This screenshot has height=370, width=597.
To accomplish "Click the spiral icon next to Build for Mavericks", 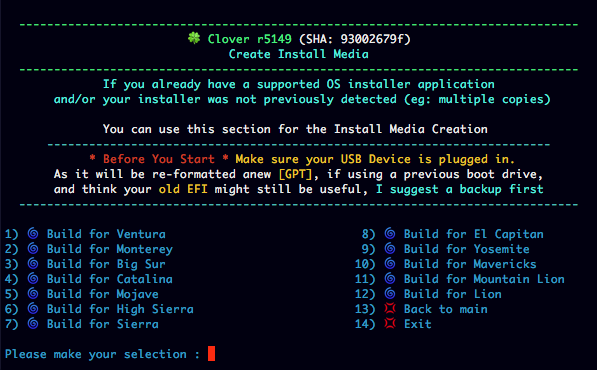I will [390, 263].
